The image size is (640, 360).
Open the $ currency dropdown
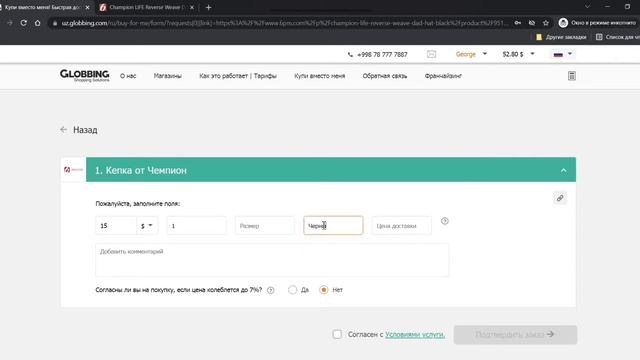tap(147, 226)
